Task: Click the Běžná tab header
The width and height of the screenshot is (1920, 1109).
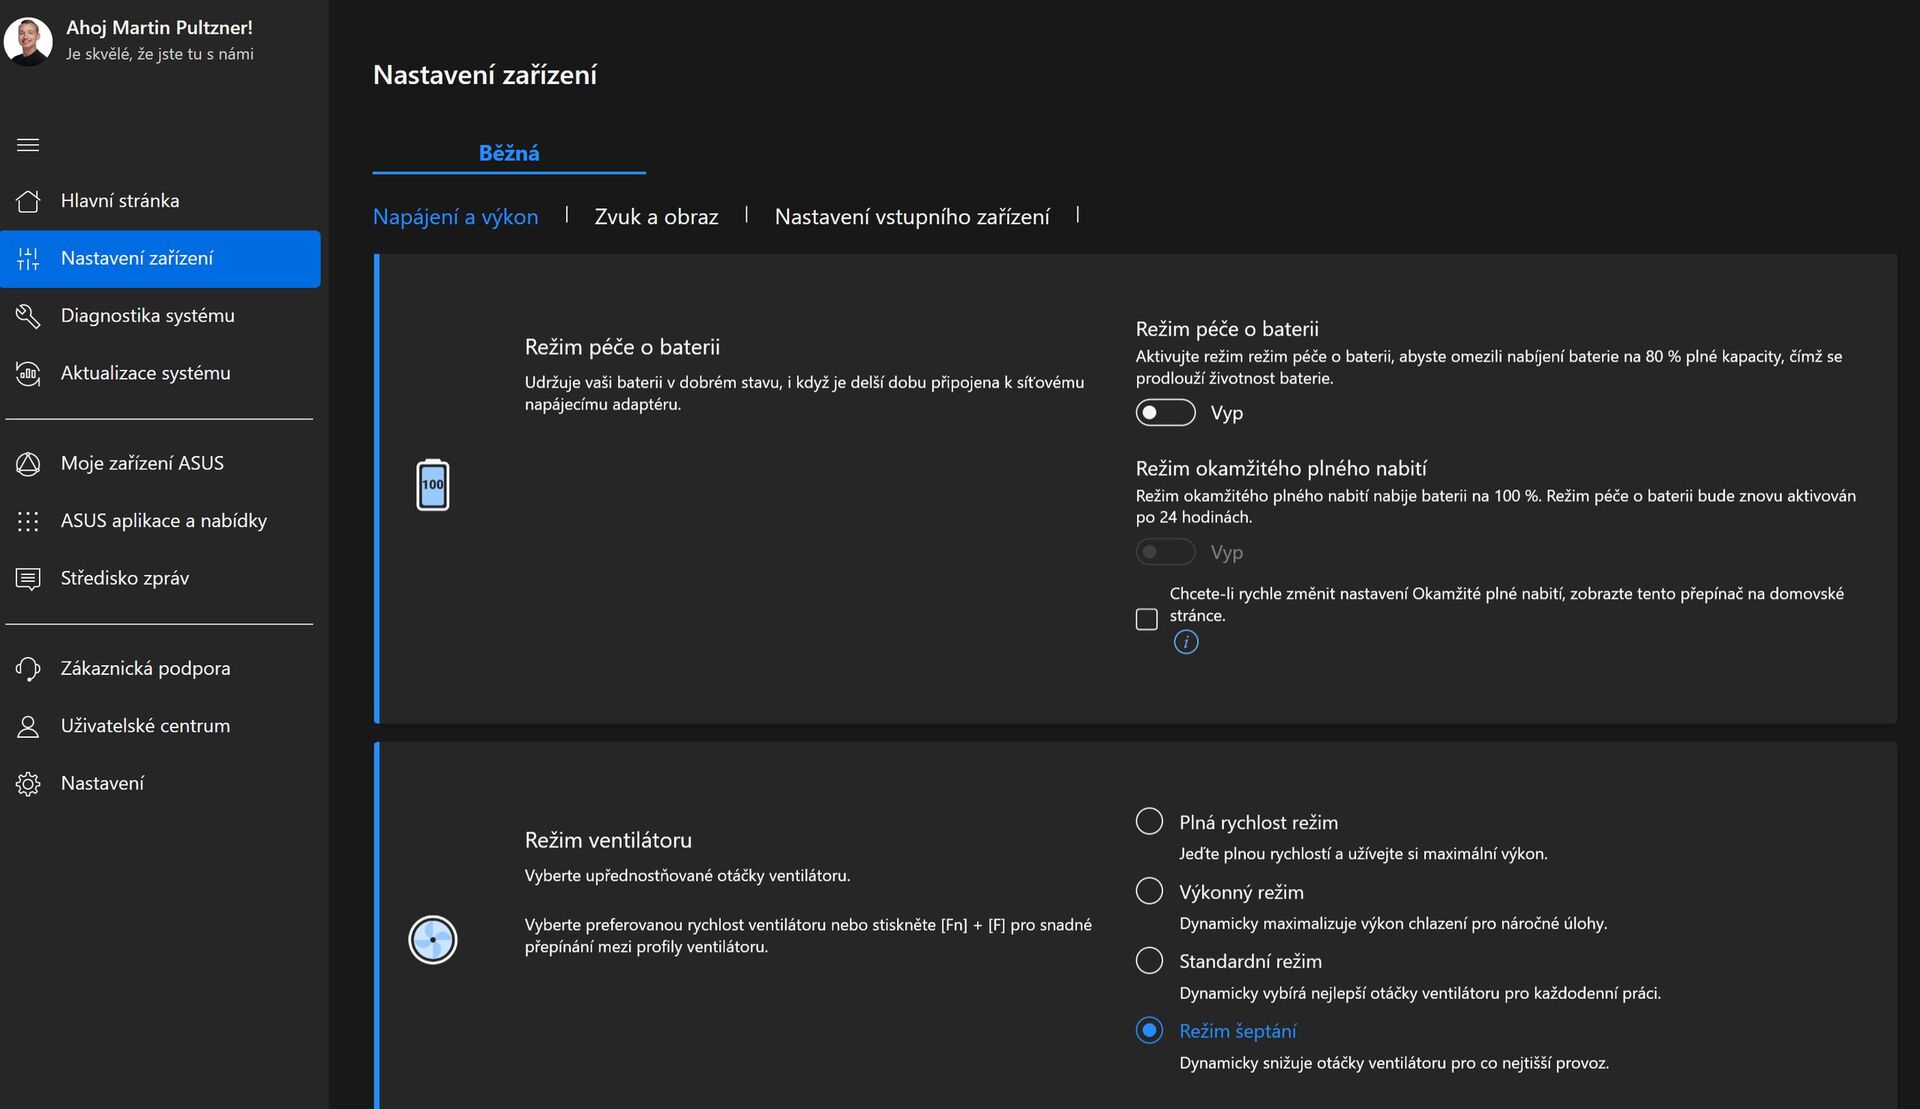Action: (x=508, y=153)
